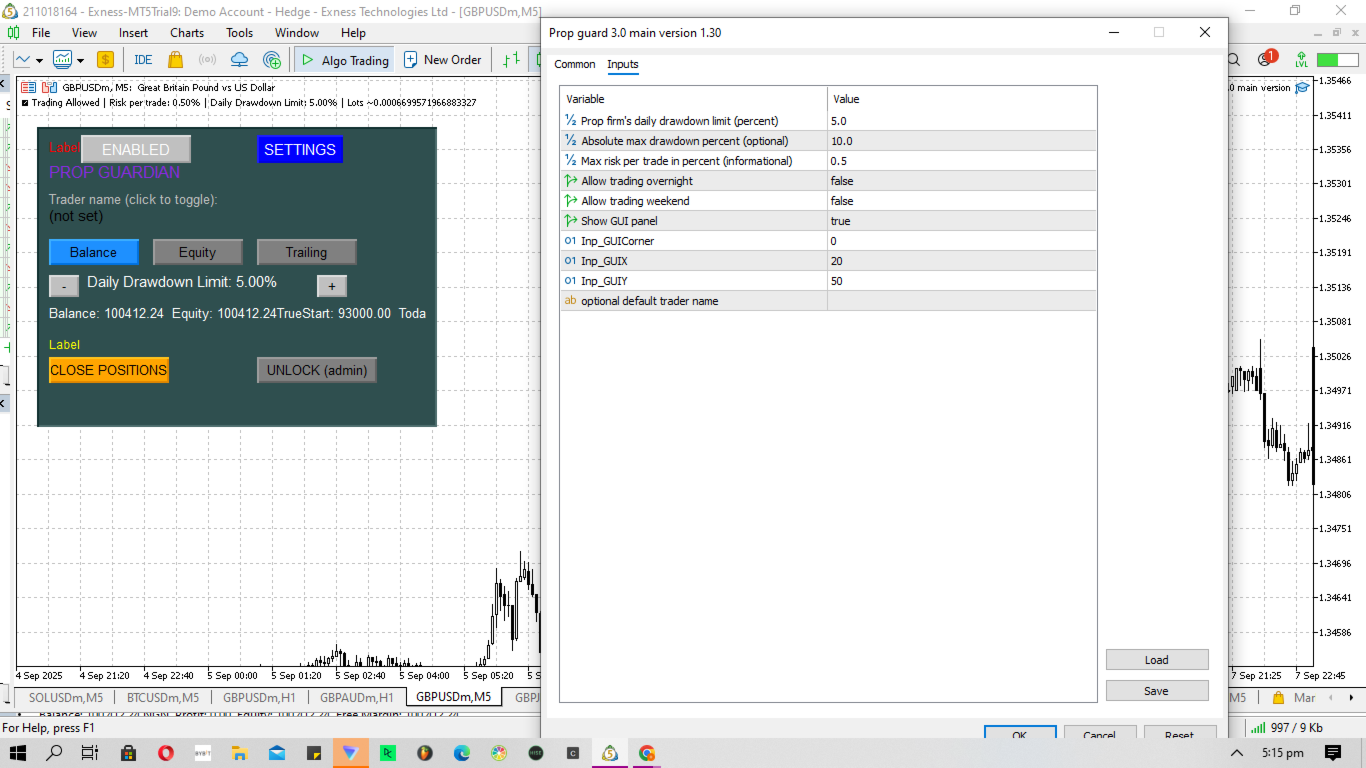Screen dimensions: 1366x768
Task: Click the one-click trading icon in chart header
Action: click(49, 87)
